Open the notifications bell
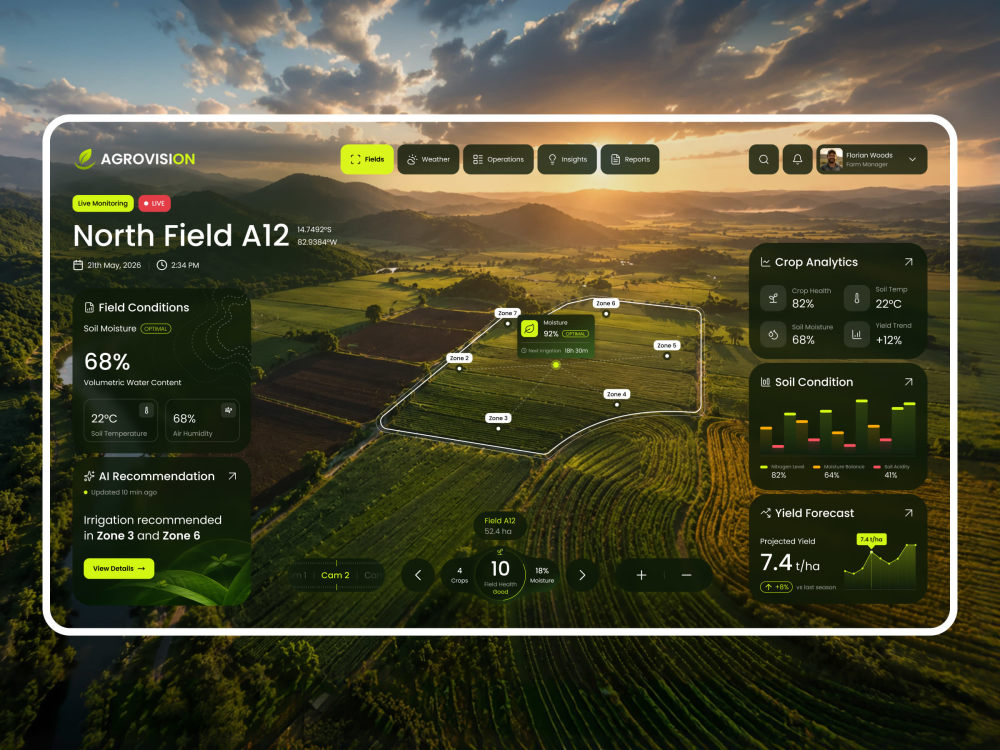1000x750 pixels. tap(797, 159)
